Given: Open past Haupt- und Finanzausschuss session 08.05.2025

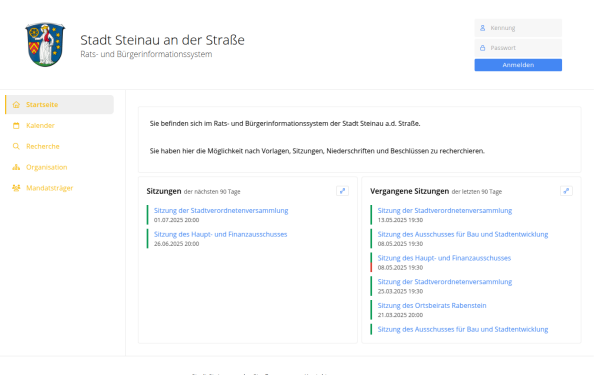Looking at the screenshot, I should point(444,258).
